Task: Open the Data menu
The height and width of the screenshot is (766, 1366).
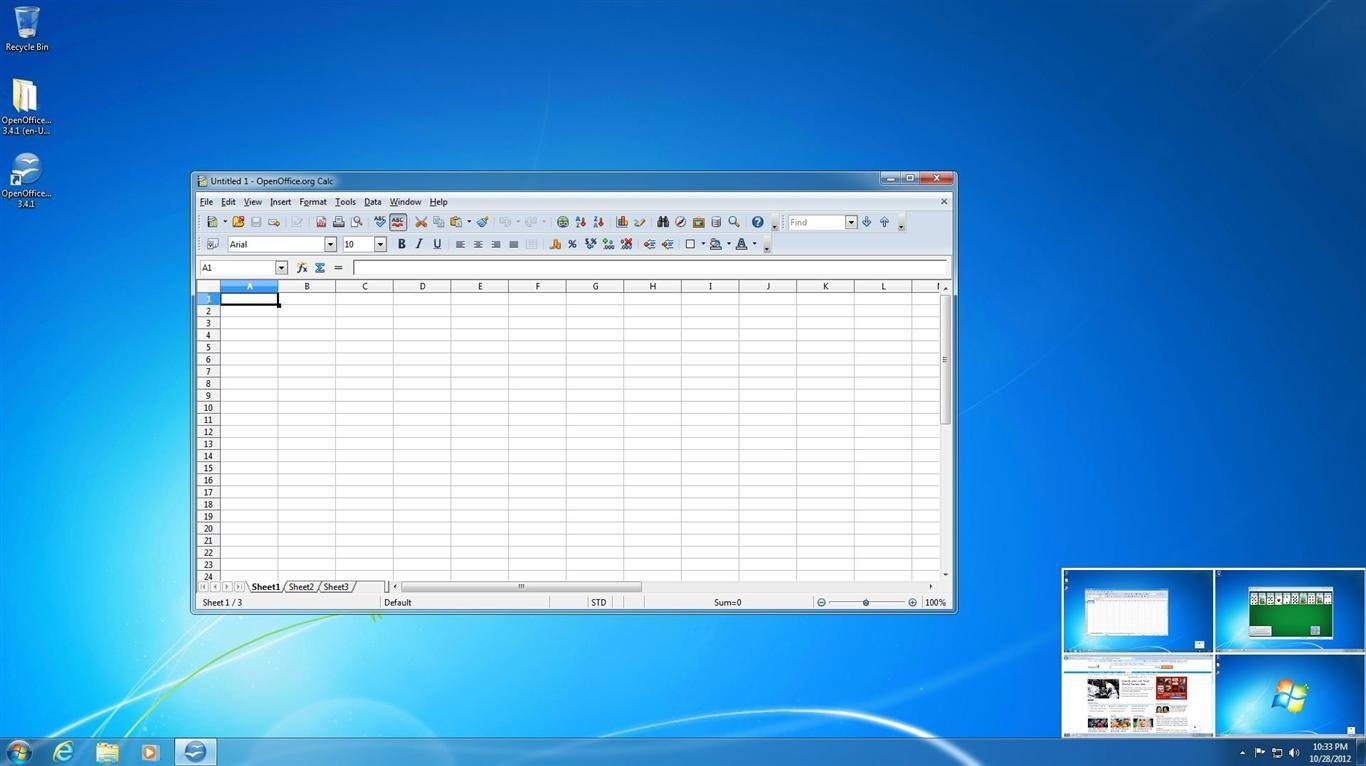Action: tap(372, 202)
